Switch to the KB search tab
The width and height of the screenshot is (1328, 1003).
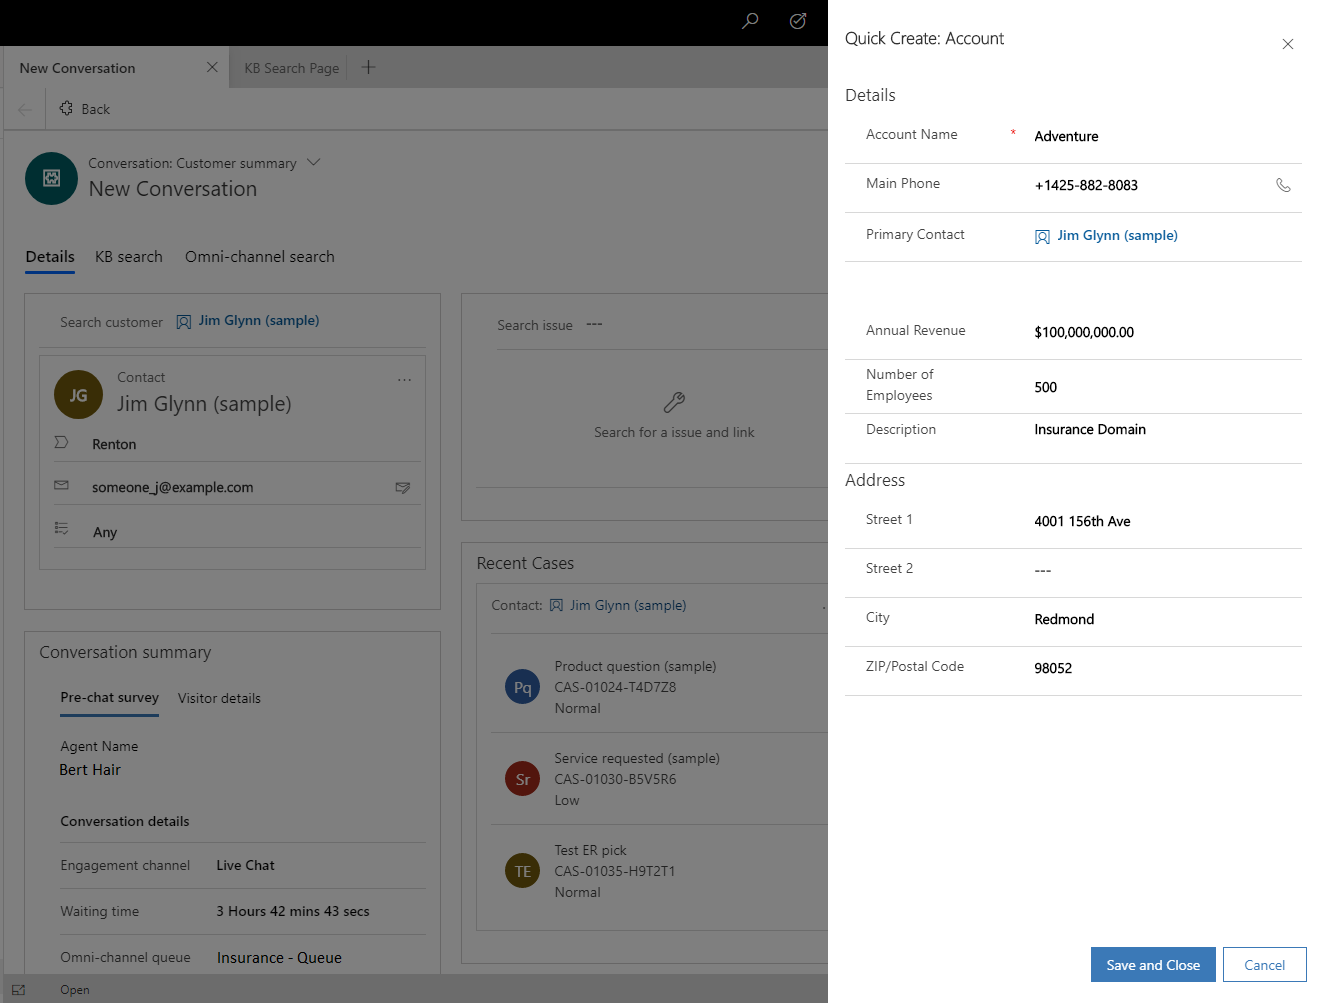click(x=128, y=256)
